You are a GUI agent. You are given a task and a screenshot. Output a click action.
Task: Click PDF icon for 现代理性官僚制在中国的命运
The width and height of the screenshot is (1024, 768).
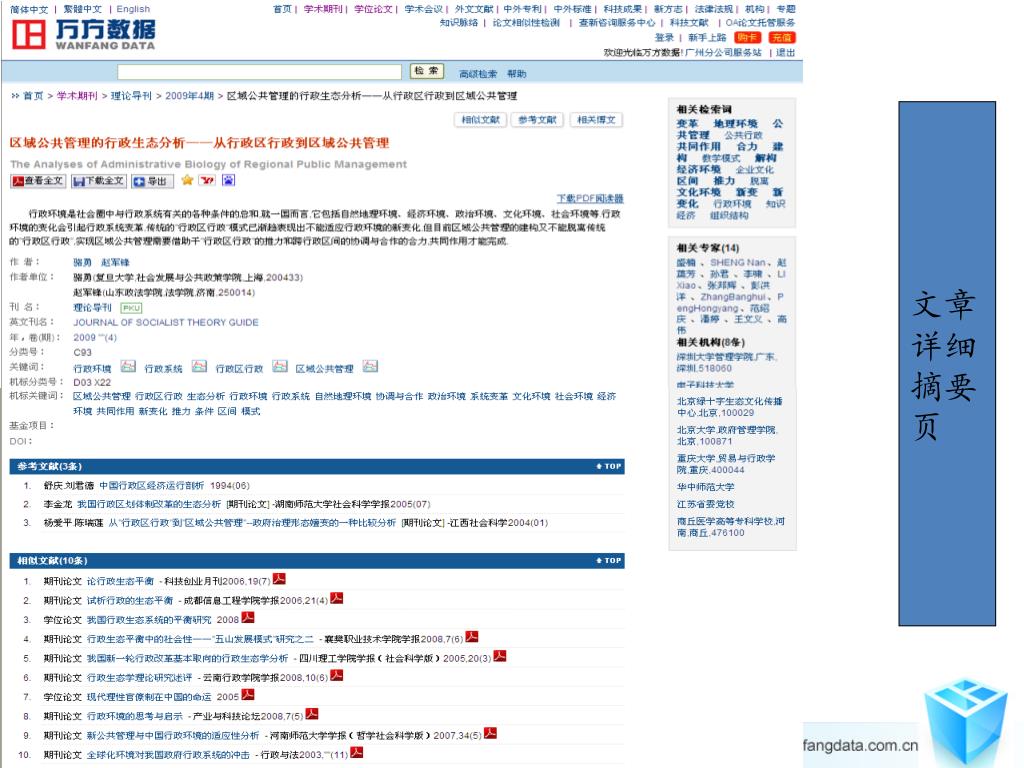[x=248, y=694]
